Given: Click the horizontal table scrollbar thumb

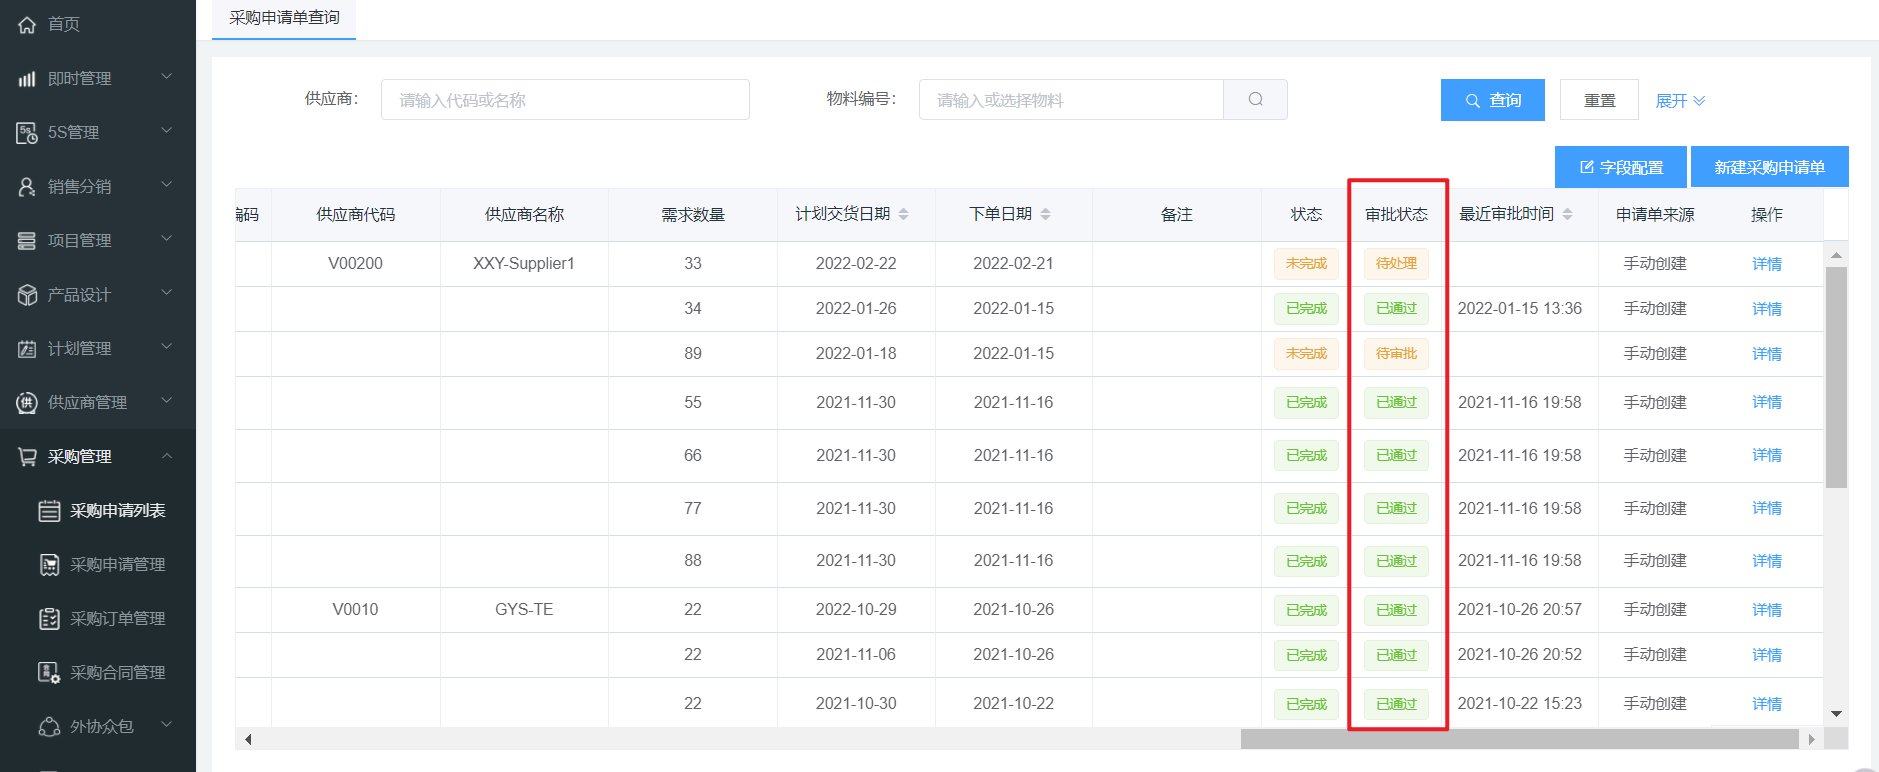Looking at the screenshot, I should coord(1518,739).
